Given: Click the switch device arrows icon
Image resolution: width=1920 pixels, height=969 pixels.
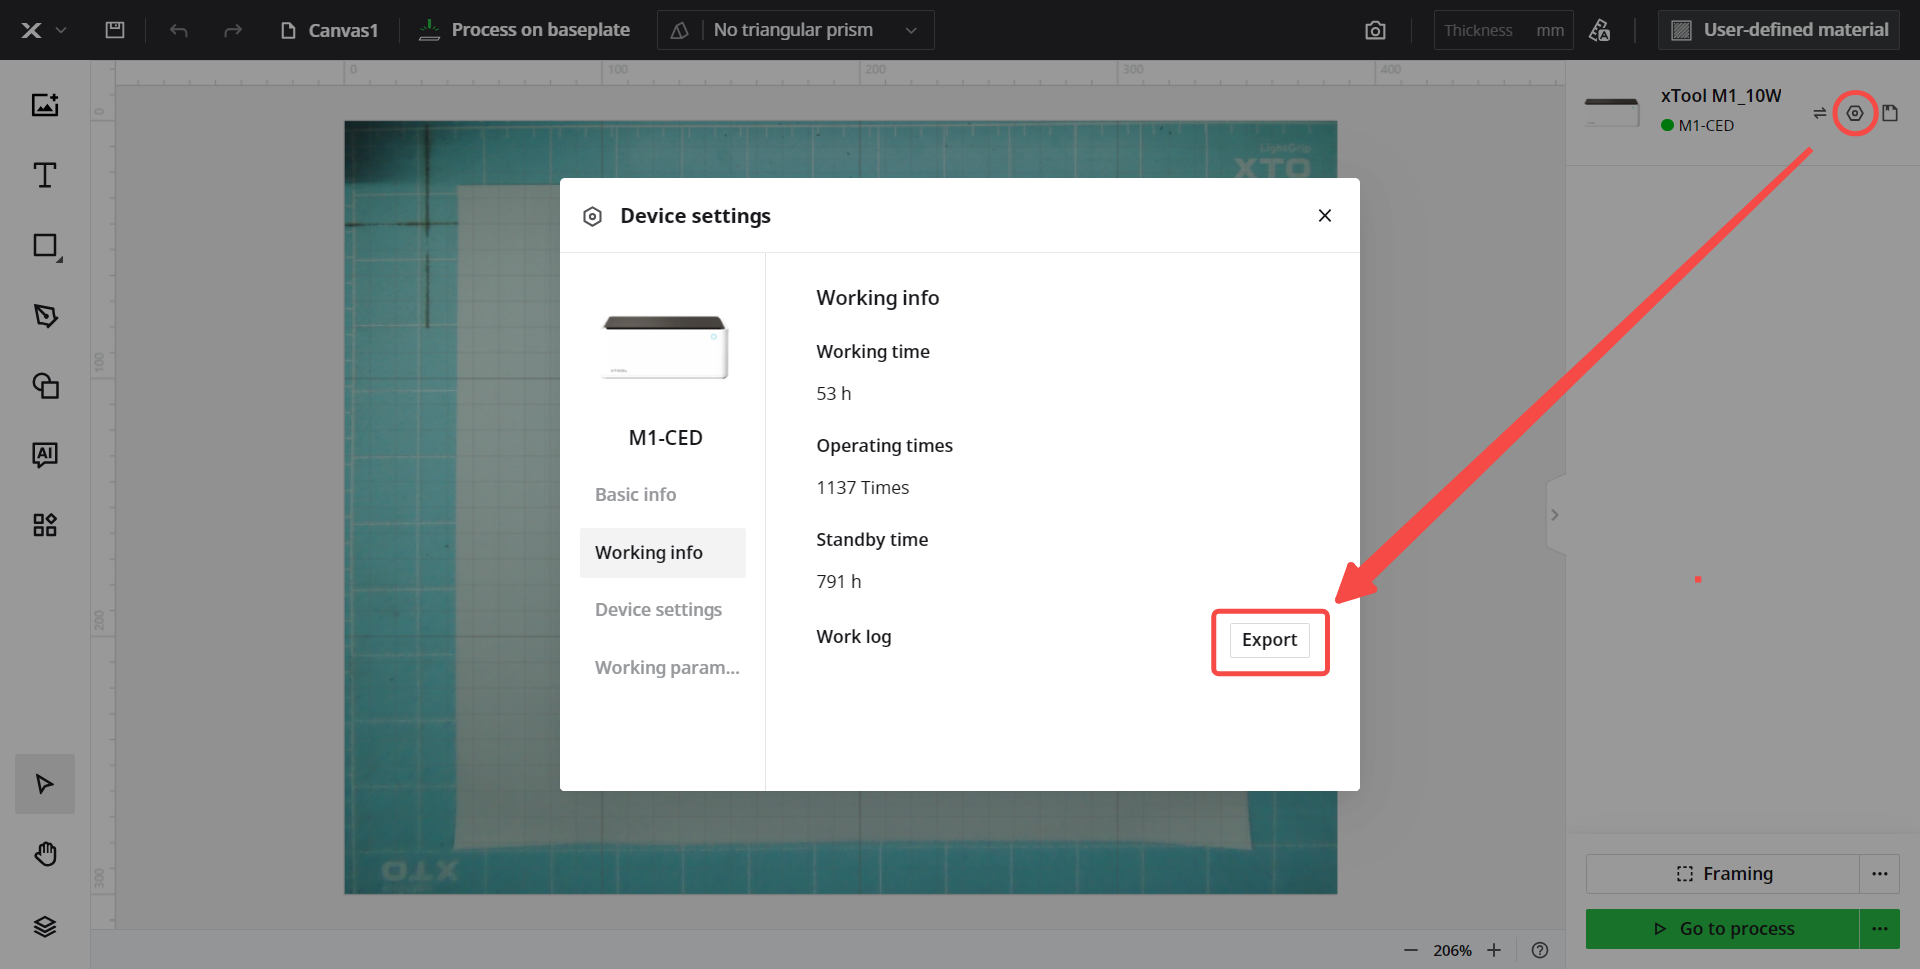Looking at the screenshot, I should coord(1820,113).
